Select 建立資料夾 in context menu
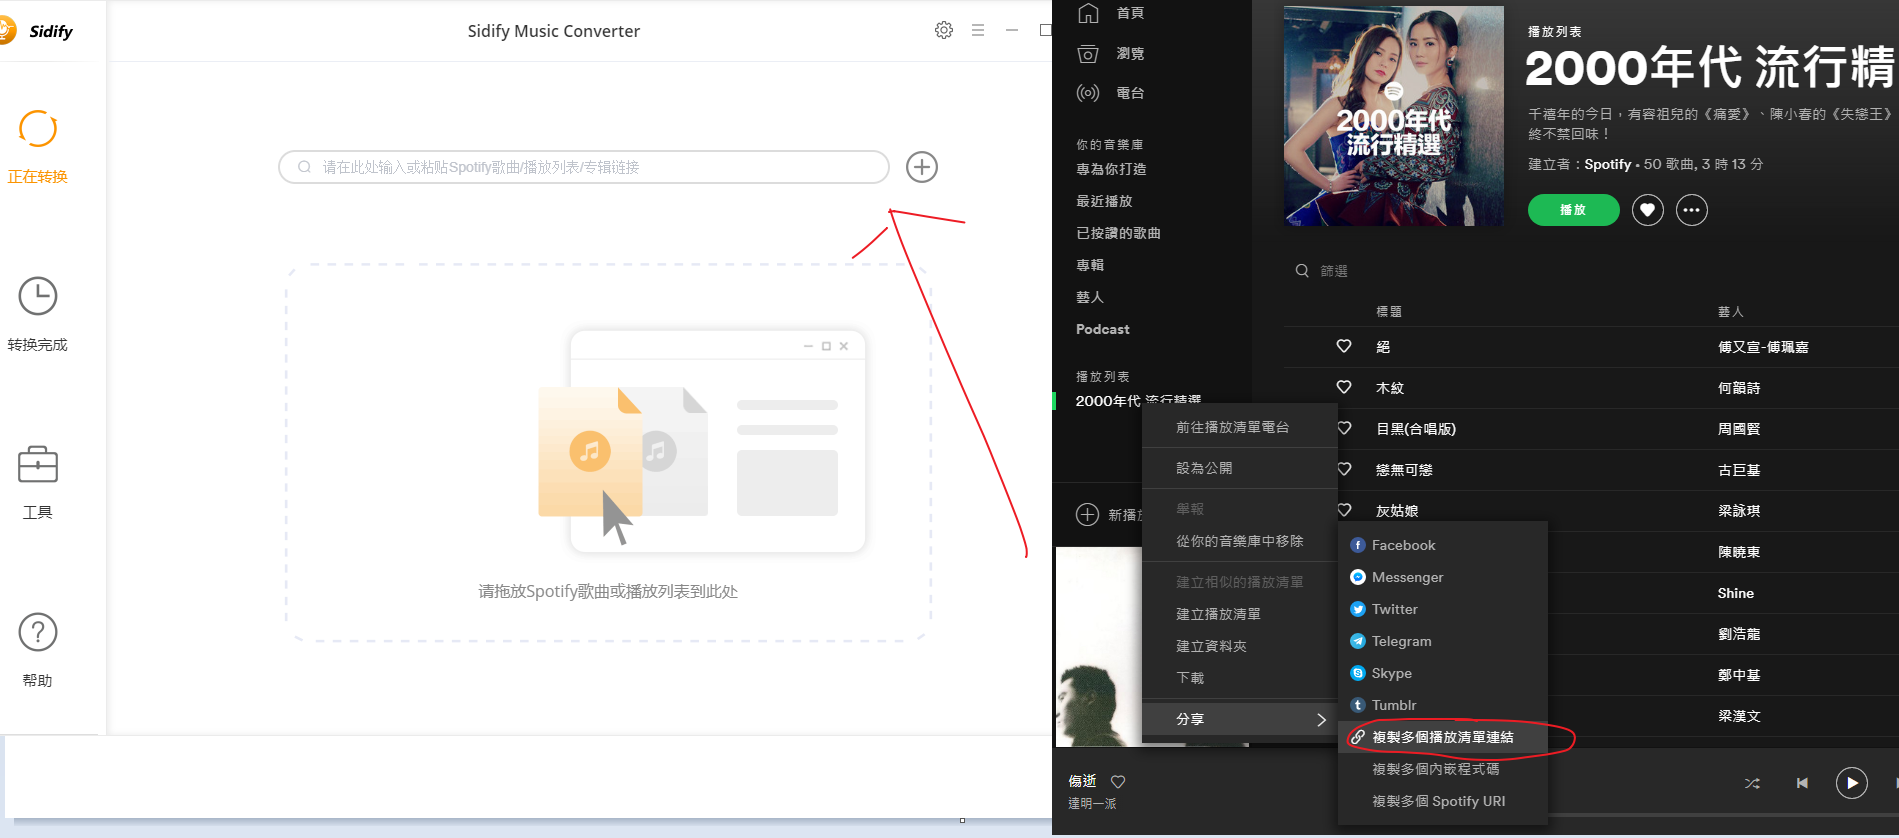This screenshot has height=838, width=1899. coord(1240,646)
